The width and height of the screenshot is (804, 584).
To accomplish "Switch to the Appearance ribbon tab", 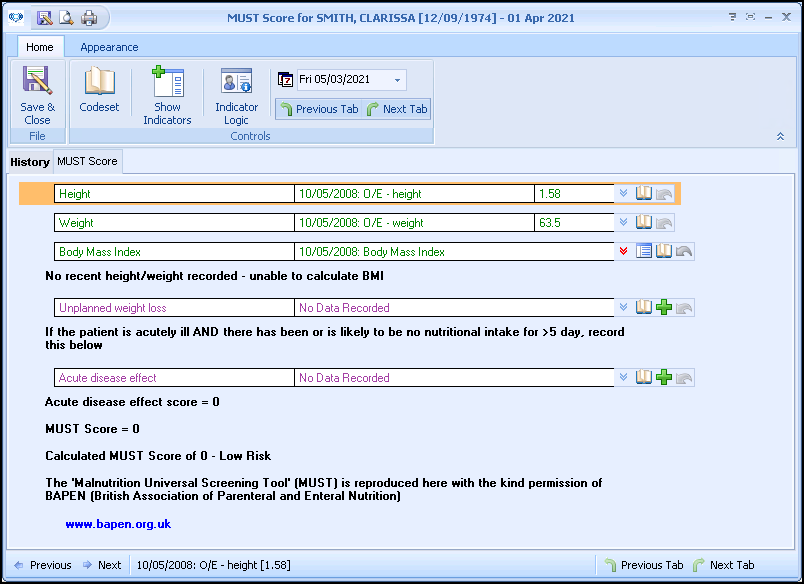I will click(109, 47).
